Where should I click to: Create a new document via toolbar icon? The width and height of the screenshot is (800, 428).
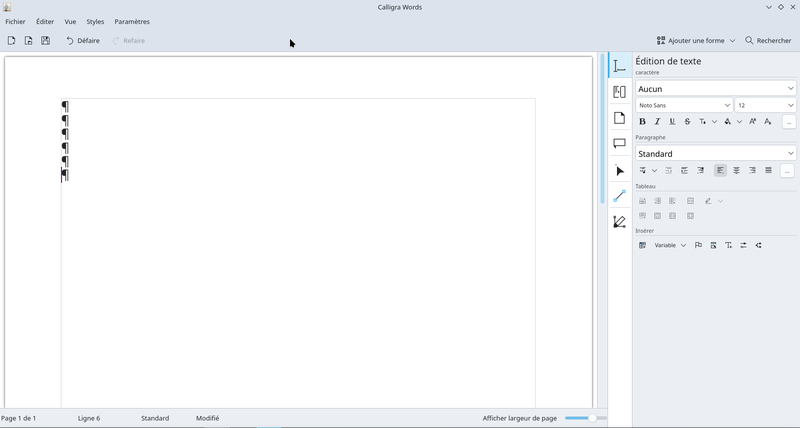tap(11, 40)
